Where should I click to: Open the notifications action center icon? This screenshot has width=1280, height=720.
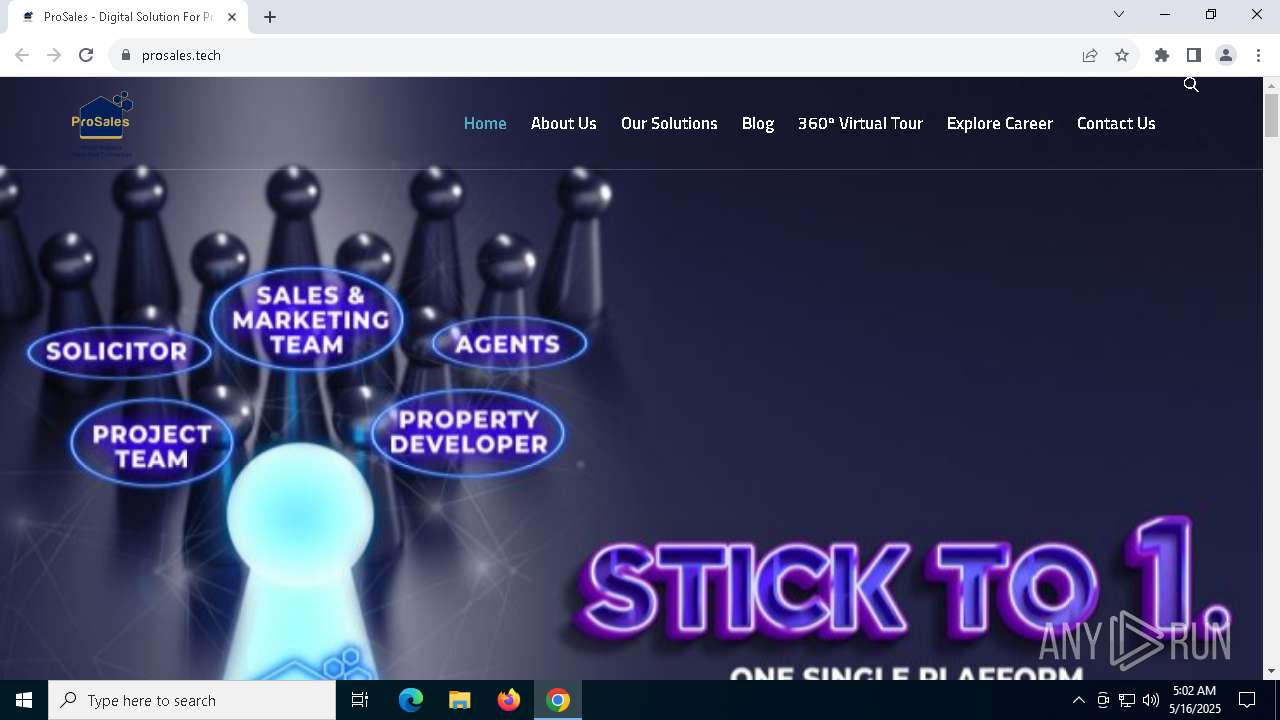(1248, 700)
